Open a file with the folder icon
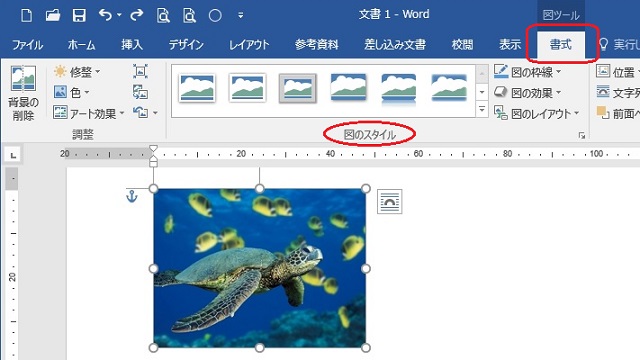This screenshot has height=360, width=640. [53, 16]
